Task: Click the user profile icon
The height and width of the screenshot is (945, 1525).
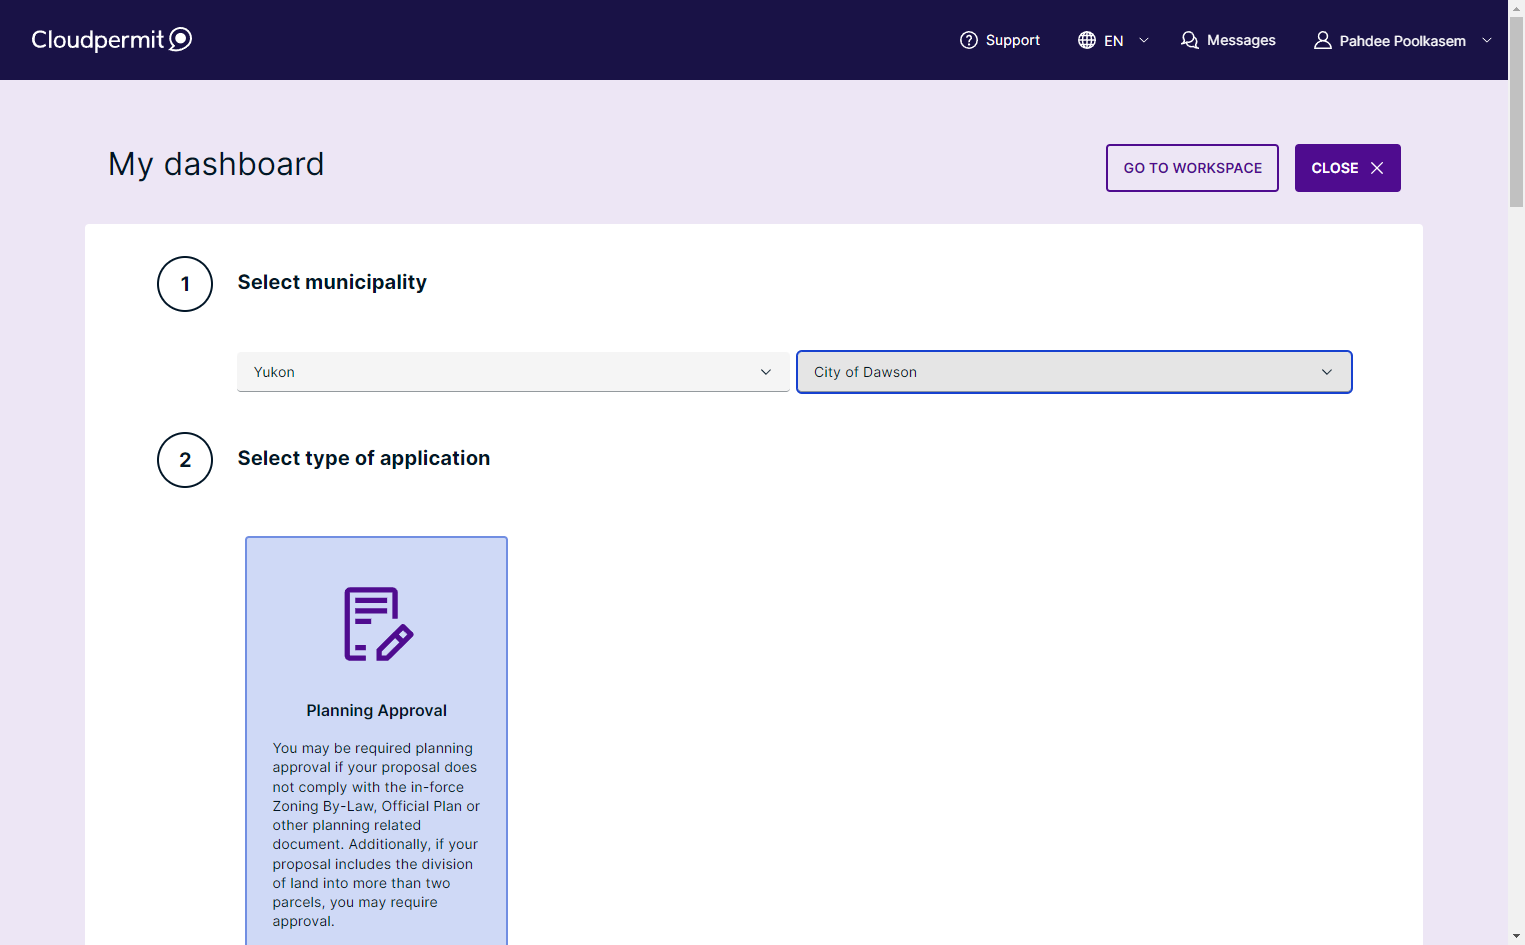Action: coord(1323,40)
